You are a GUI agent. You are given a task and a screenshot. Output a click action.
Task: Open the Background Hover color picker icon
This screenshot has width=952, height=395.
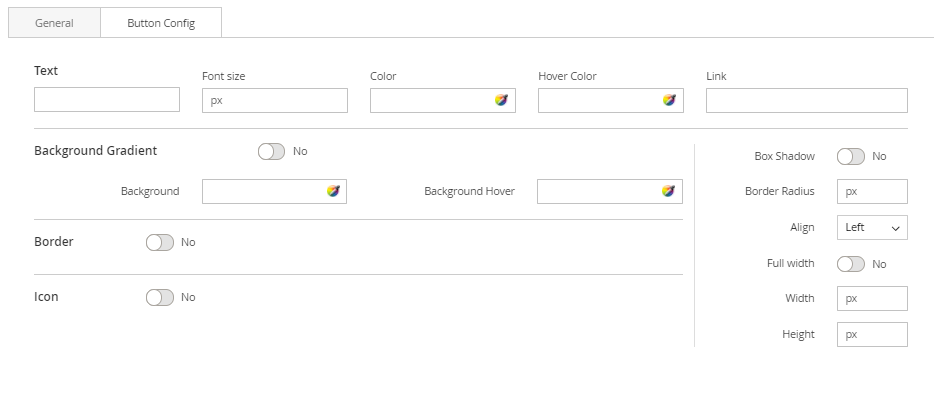[x=668, y=191]
